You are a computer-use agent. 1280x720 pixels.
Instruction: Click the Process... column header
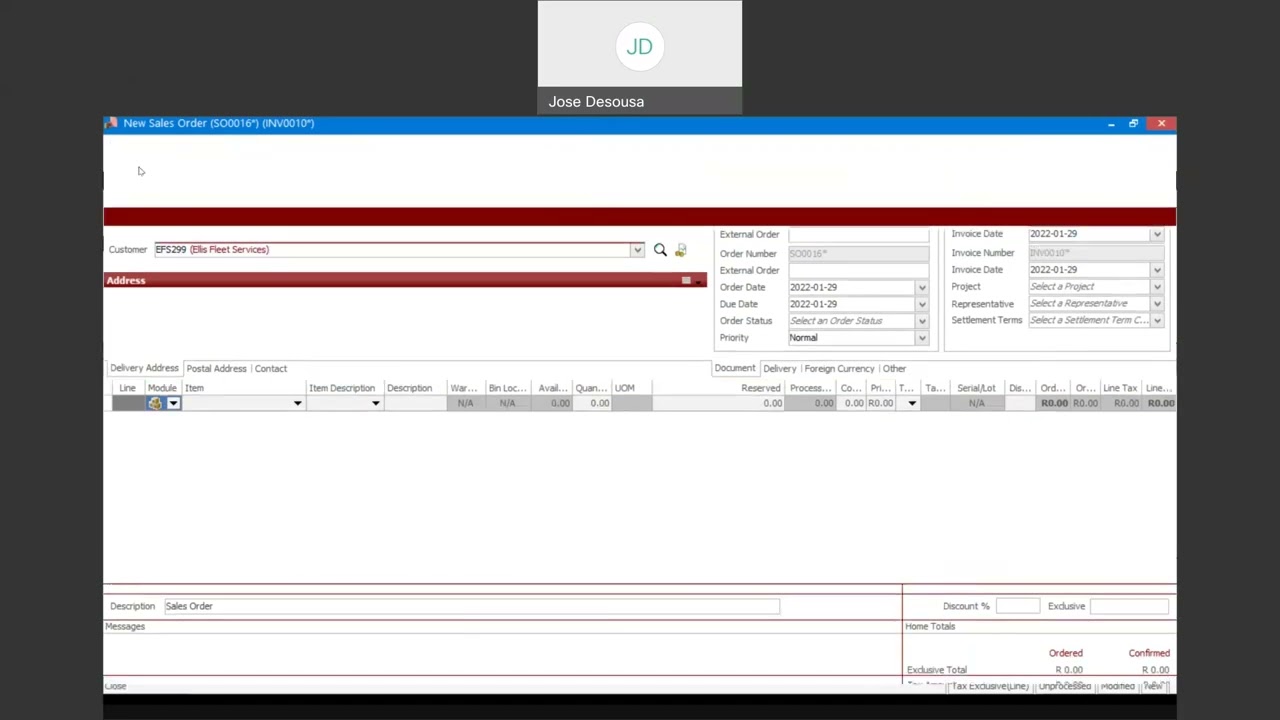810,388
